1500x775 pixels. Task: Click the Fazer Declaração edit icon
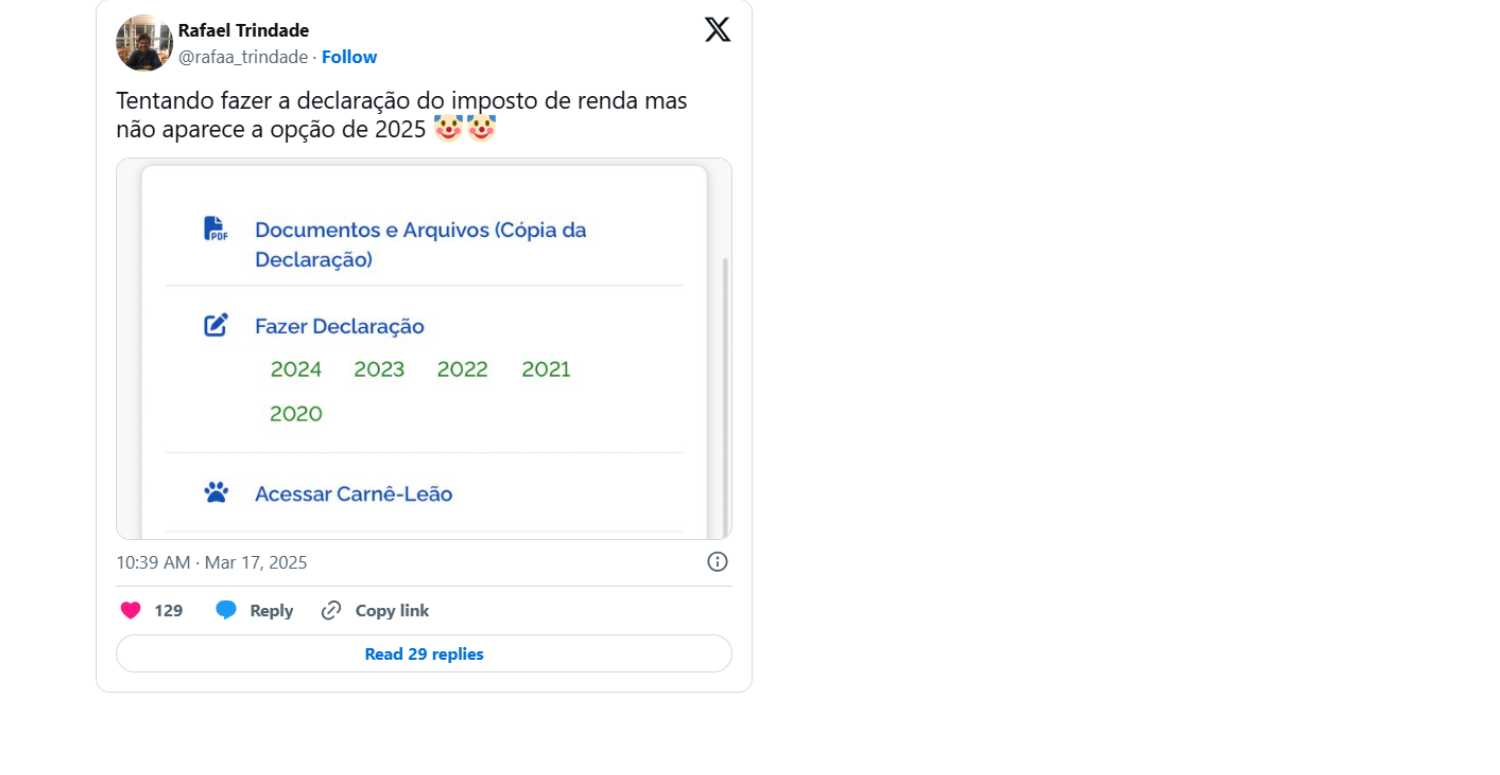click(215, 325)
